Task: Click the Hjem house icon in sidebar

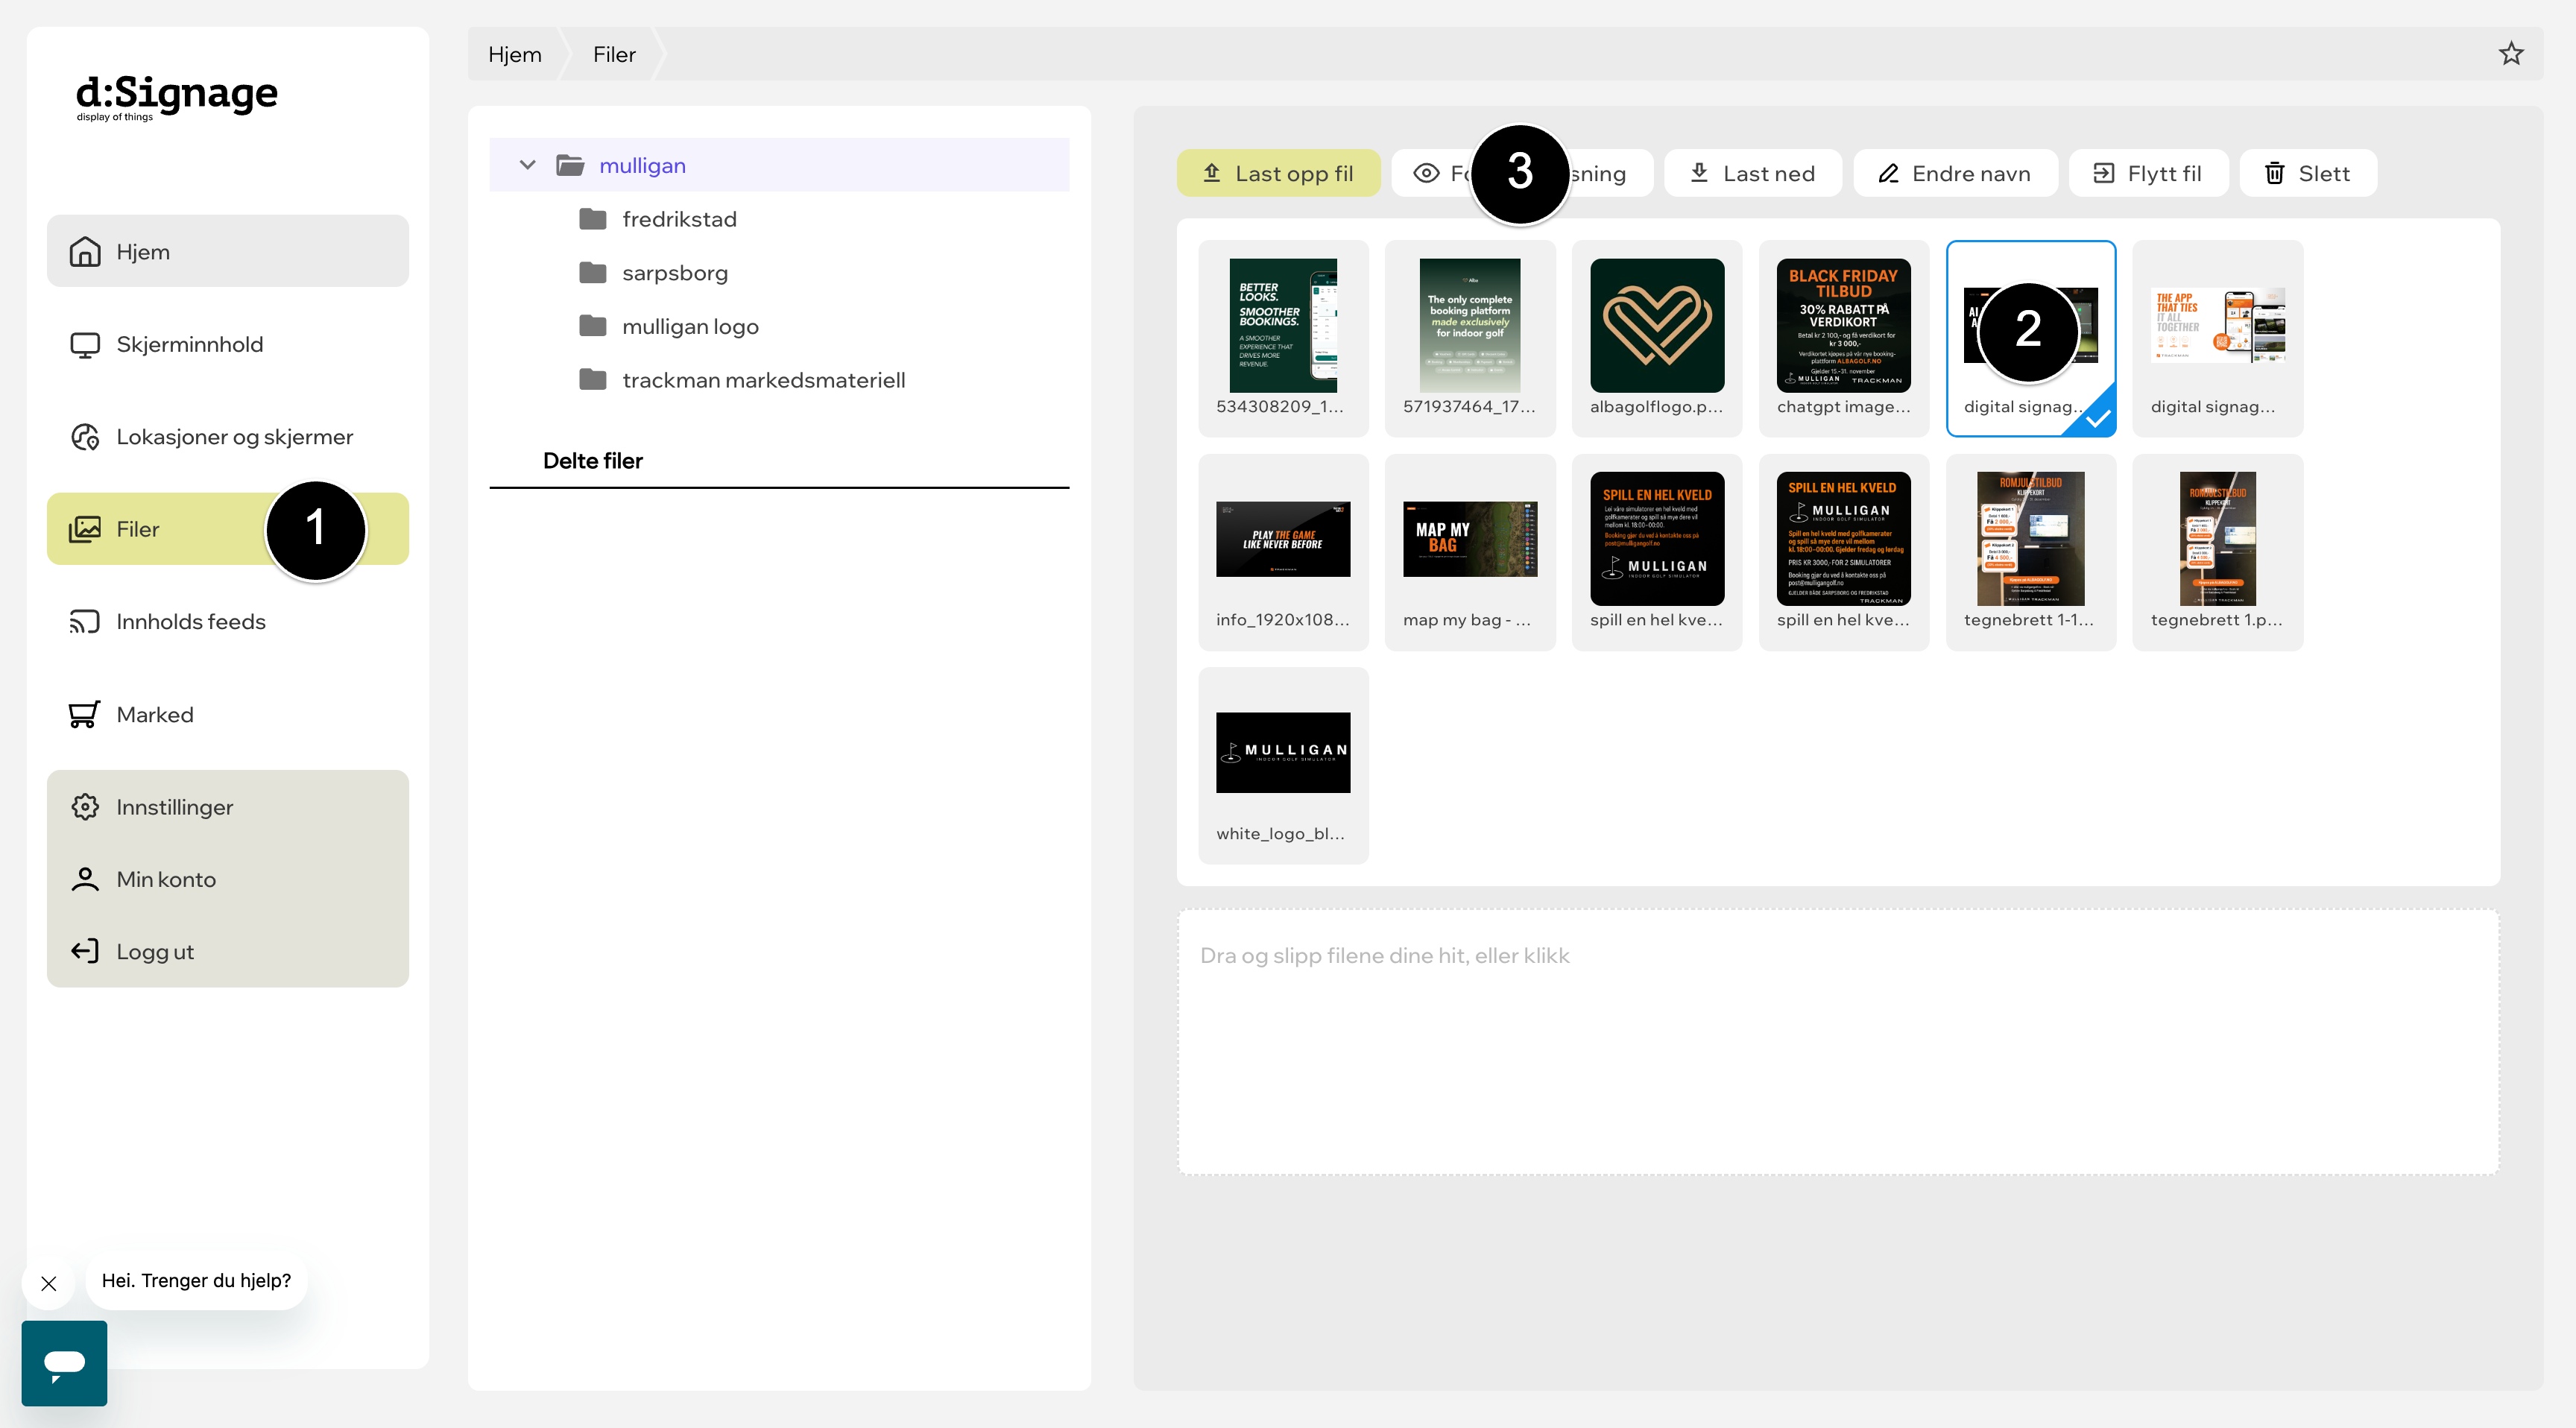Action: (x=85, y=251)
